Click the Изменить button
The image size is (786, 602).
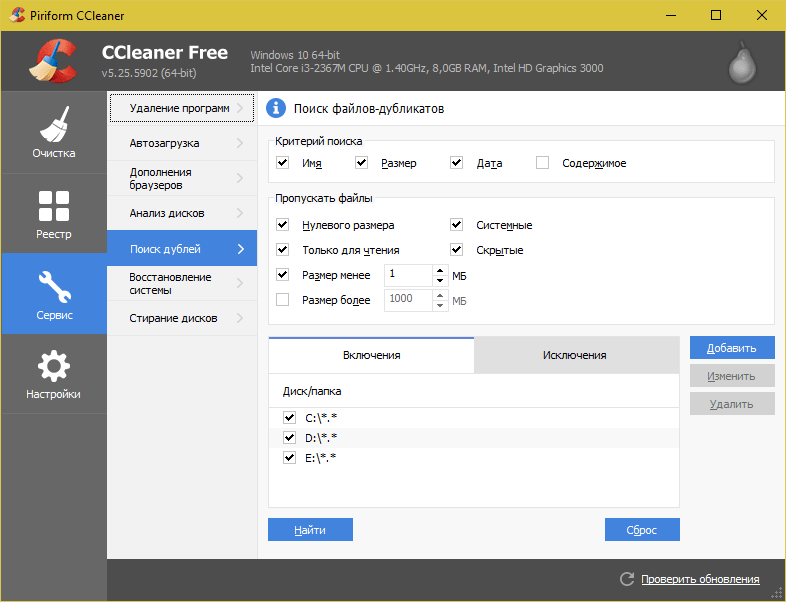(x=732, y=376)
